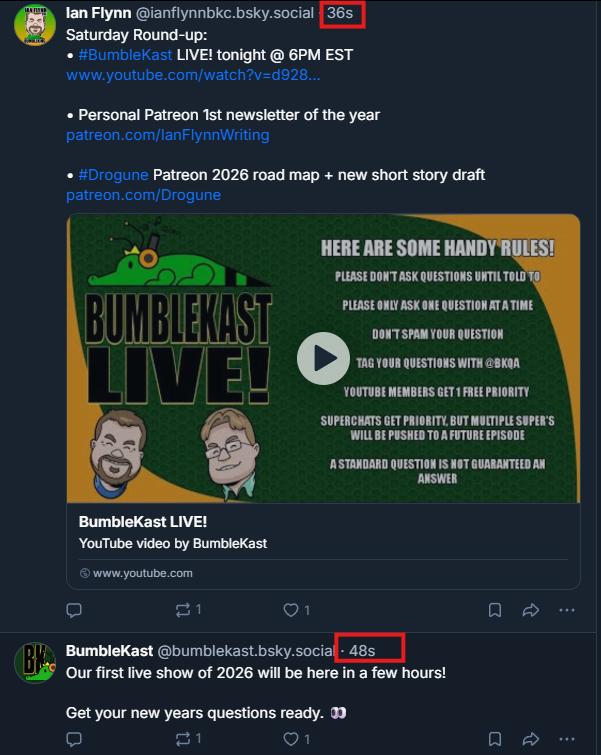The height and width of the screenshot is (755, 601).
Task: Reply to BumbleKast's post
Action: (74, 739)
